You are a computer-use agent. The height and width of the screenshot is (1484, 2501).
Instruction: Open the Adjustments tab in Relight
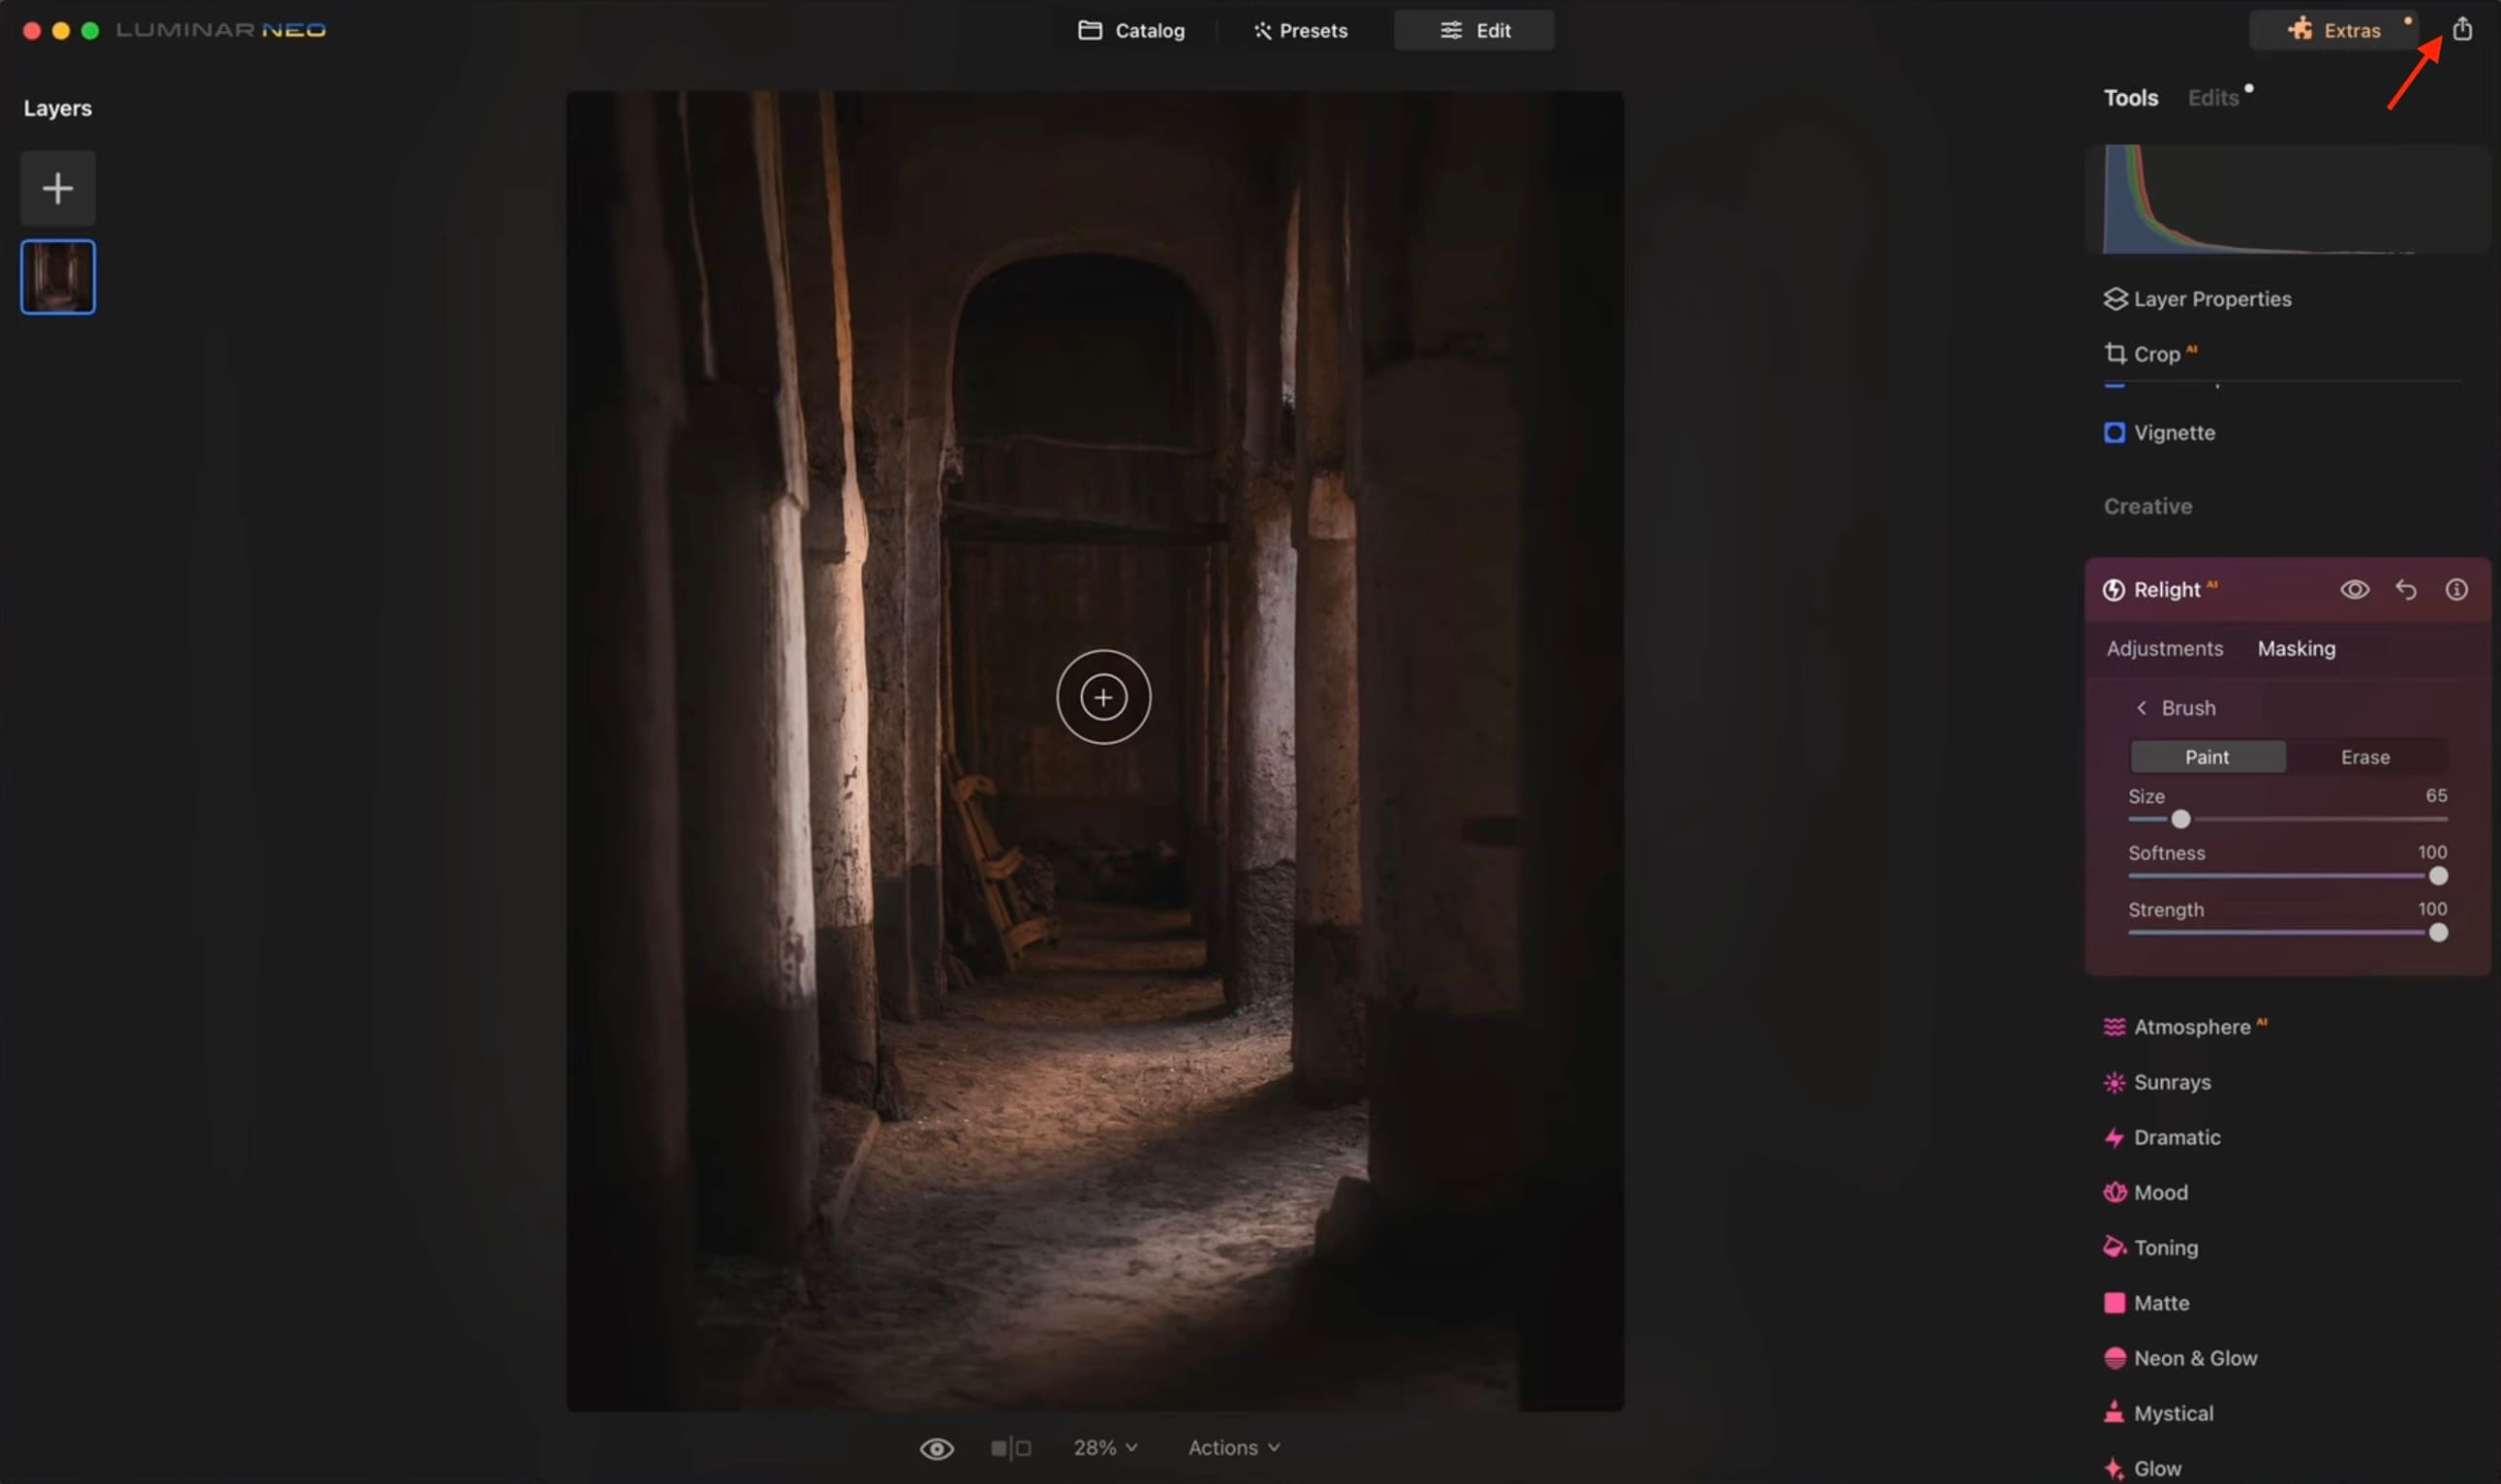point(2164,649)
